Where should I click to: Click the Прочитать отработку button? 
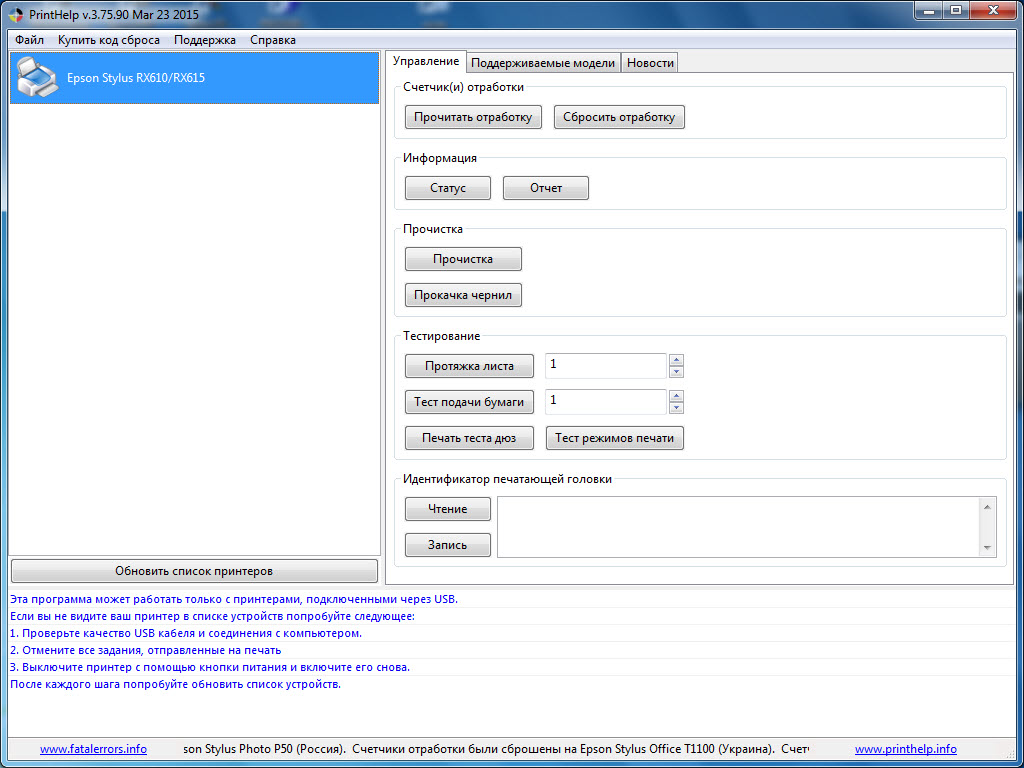(x=473, y=118)
